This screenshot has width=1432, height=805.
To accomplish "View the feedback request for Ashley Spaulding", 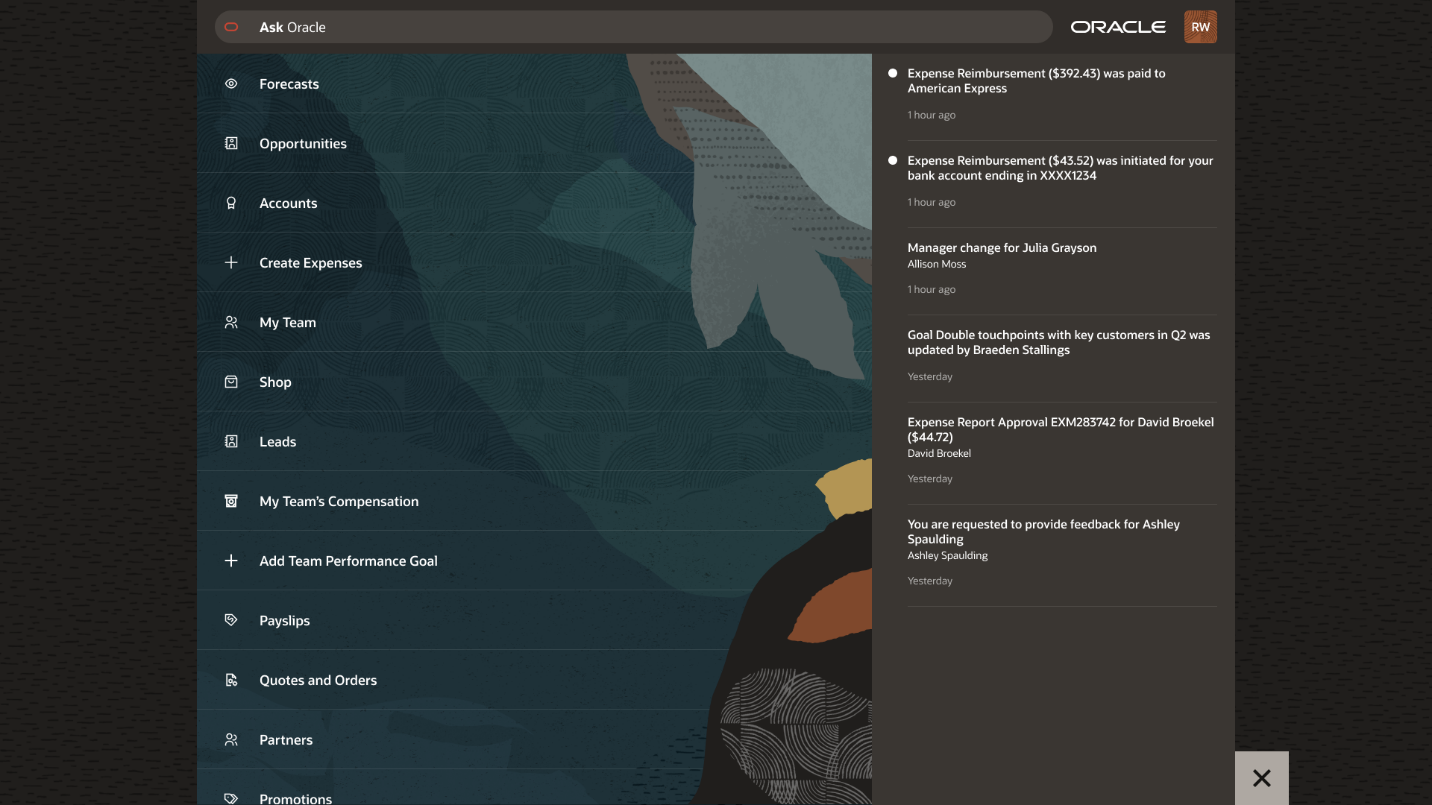I will (x=1043, y=531).
